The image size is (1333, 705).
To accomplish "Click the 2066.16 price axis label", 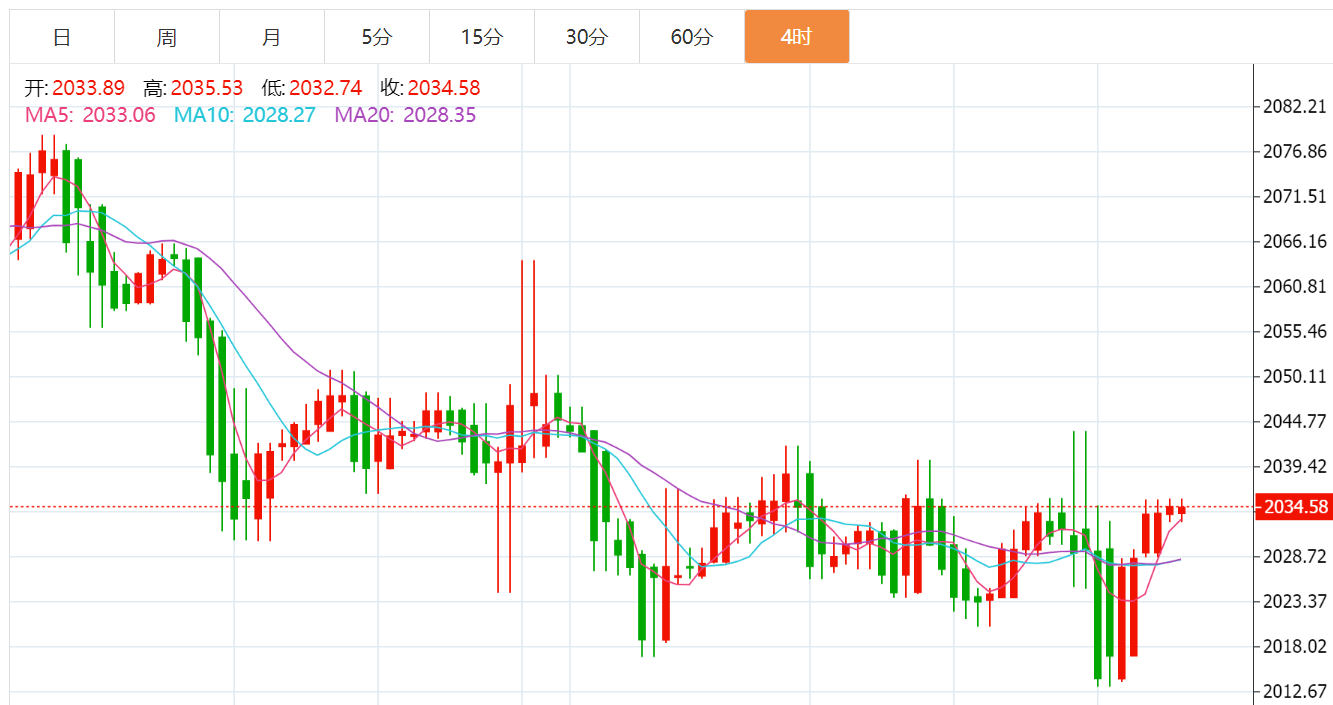I will click(x=1296, y=241).
